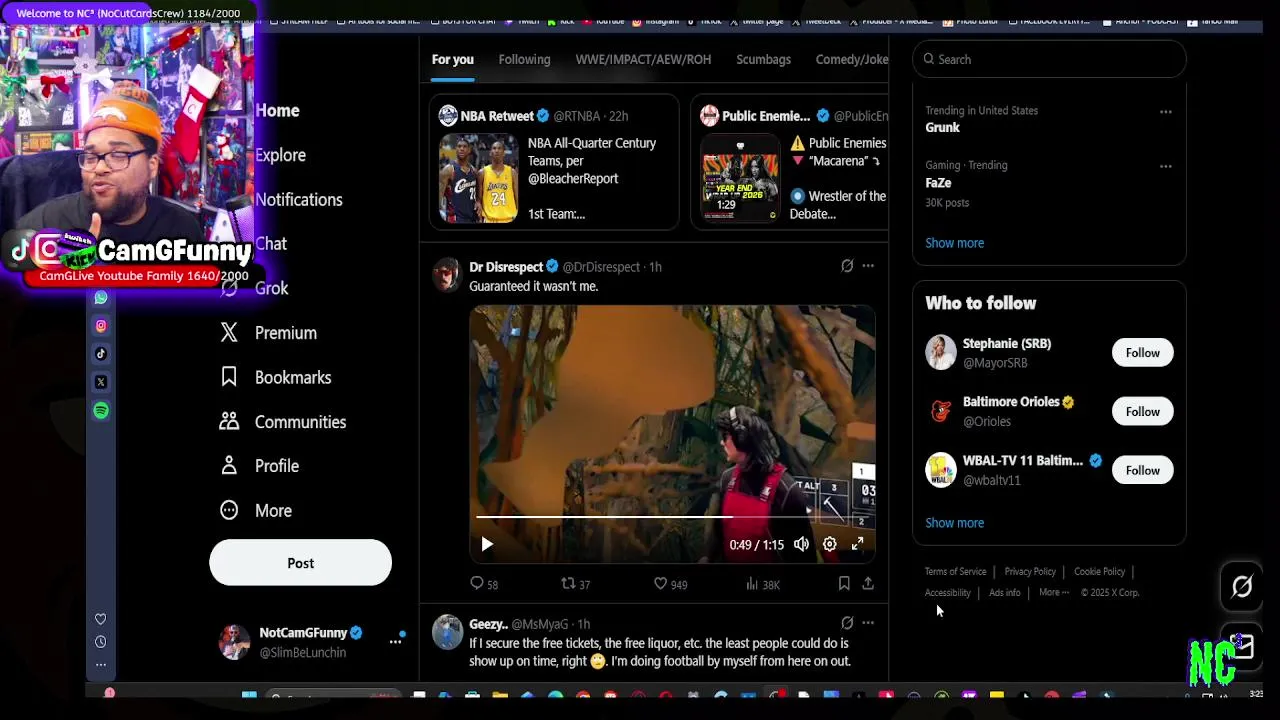Open video settings gear icon
This screenshot has height=720, width=1280.
coord(829,544)
